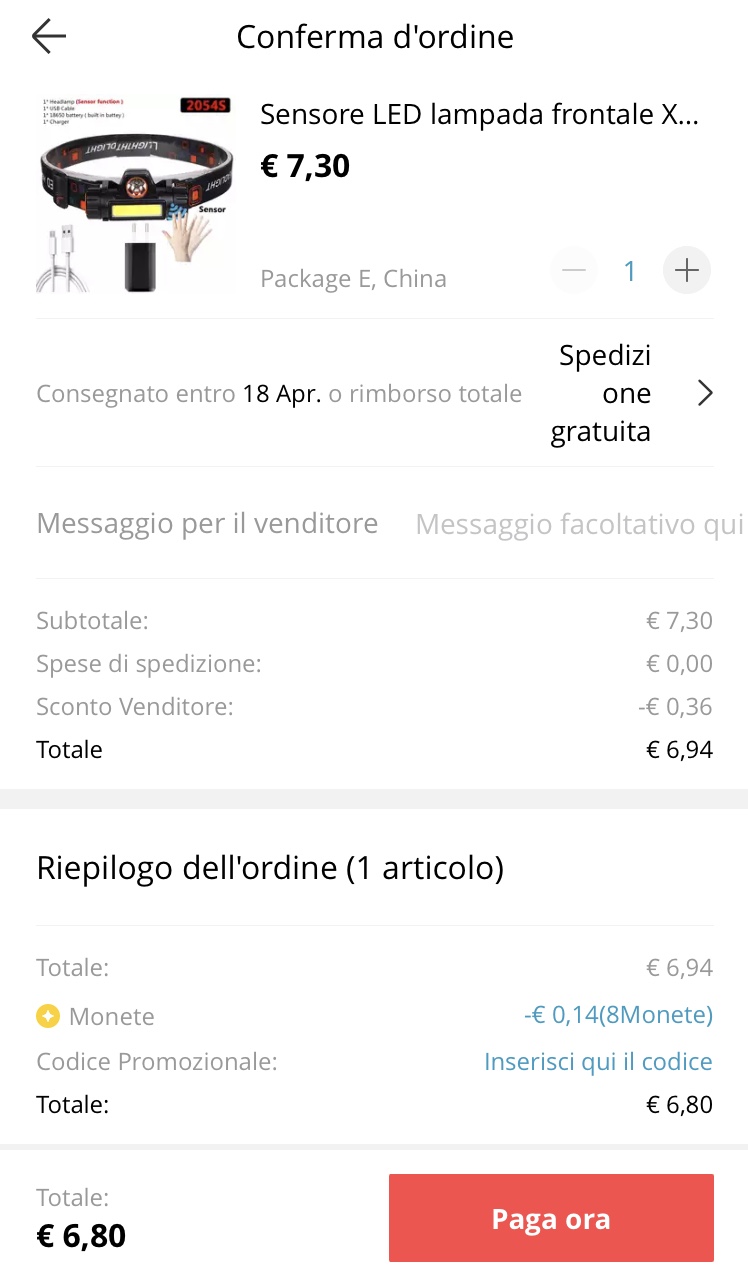Tap the back arrow icon

click(x=48, y=37)
